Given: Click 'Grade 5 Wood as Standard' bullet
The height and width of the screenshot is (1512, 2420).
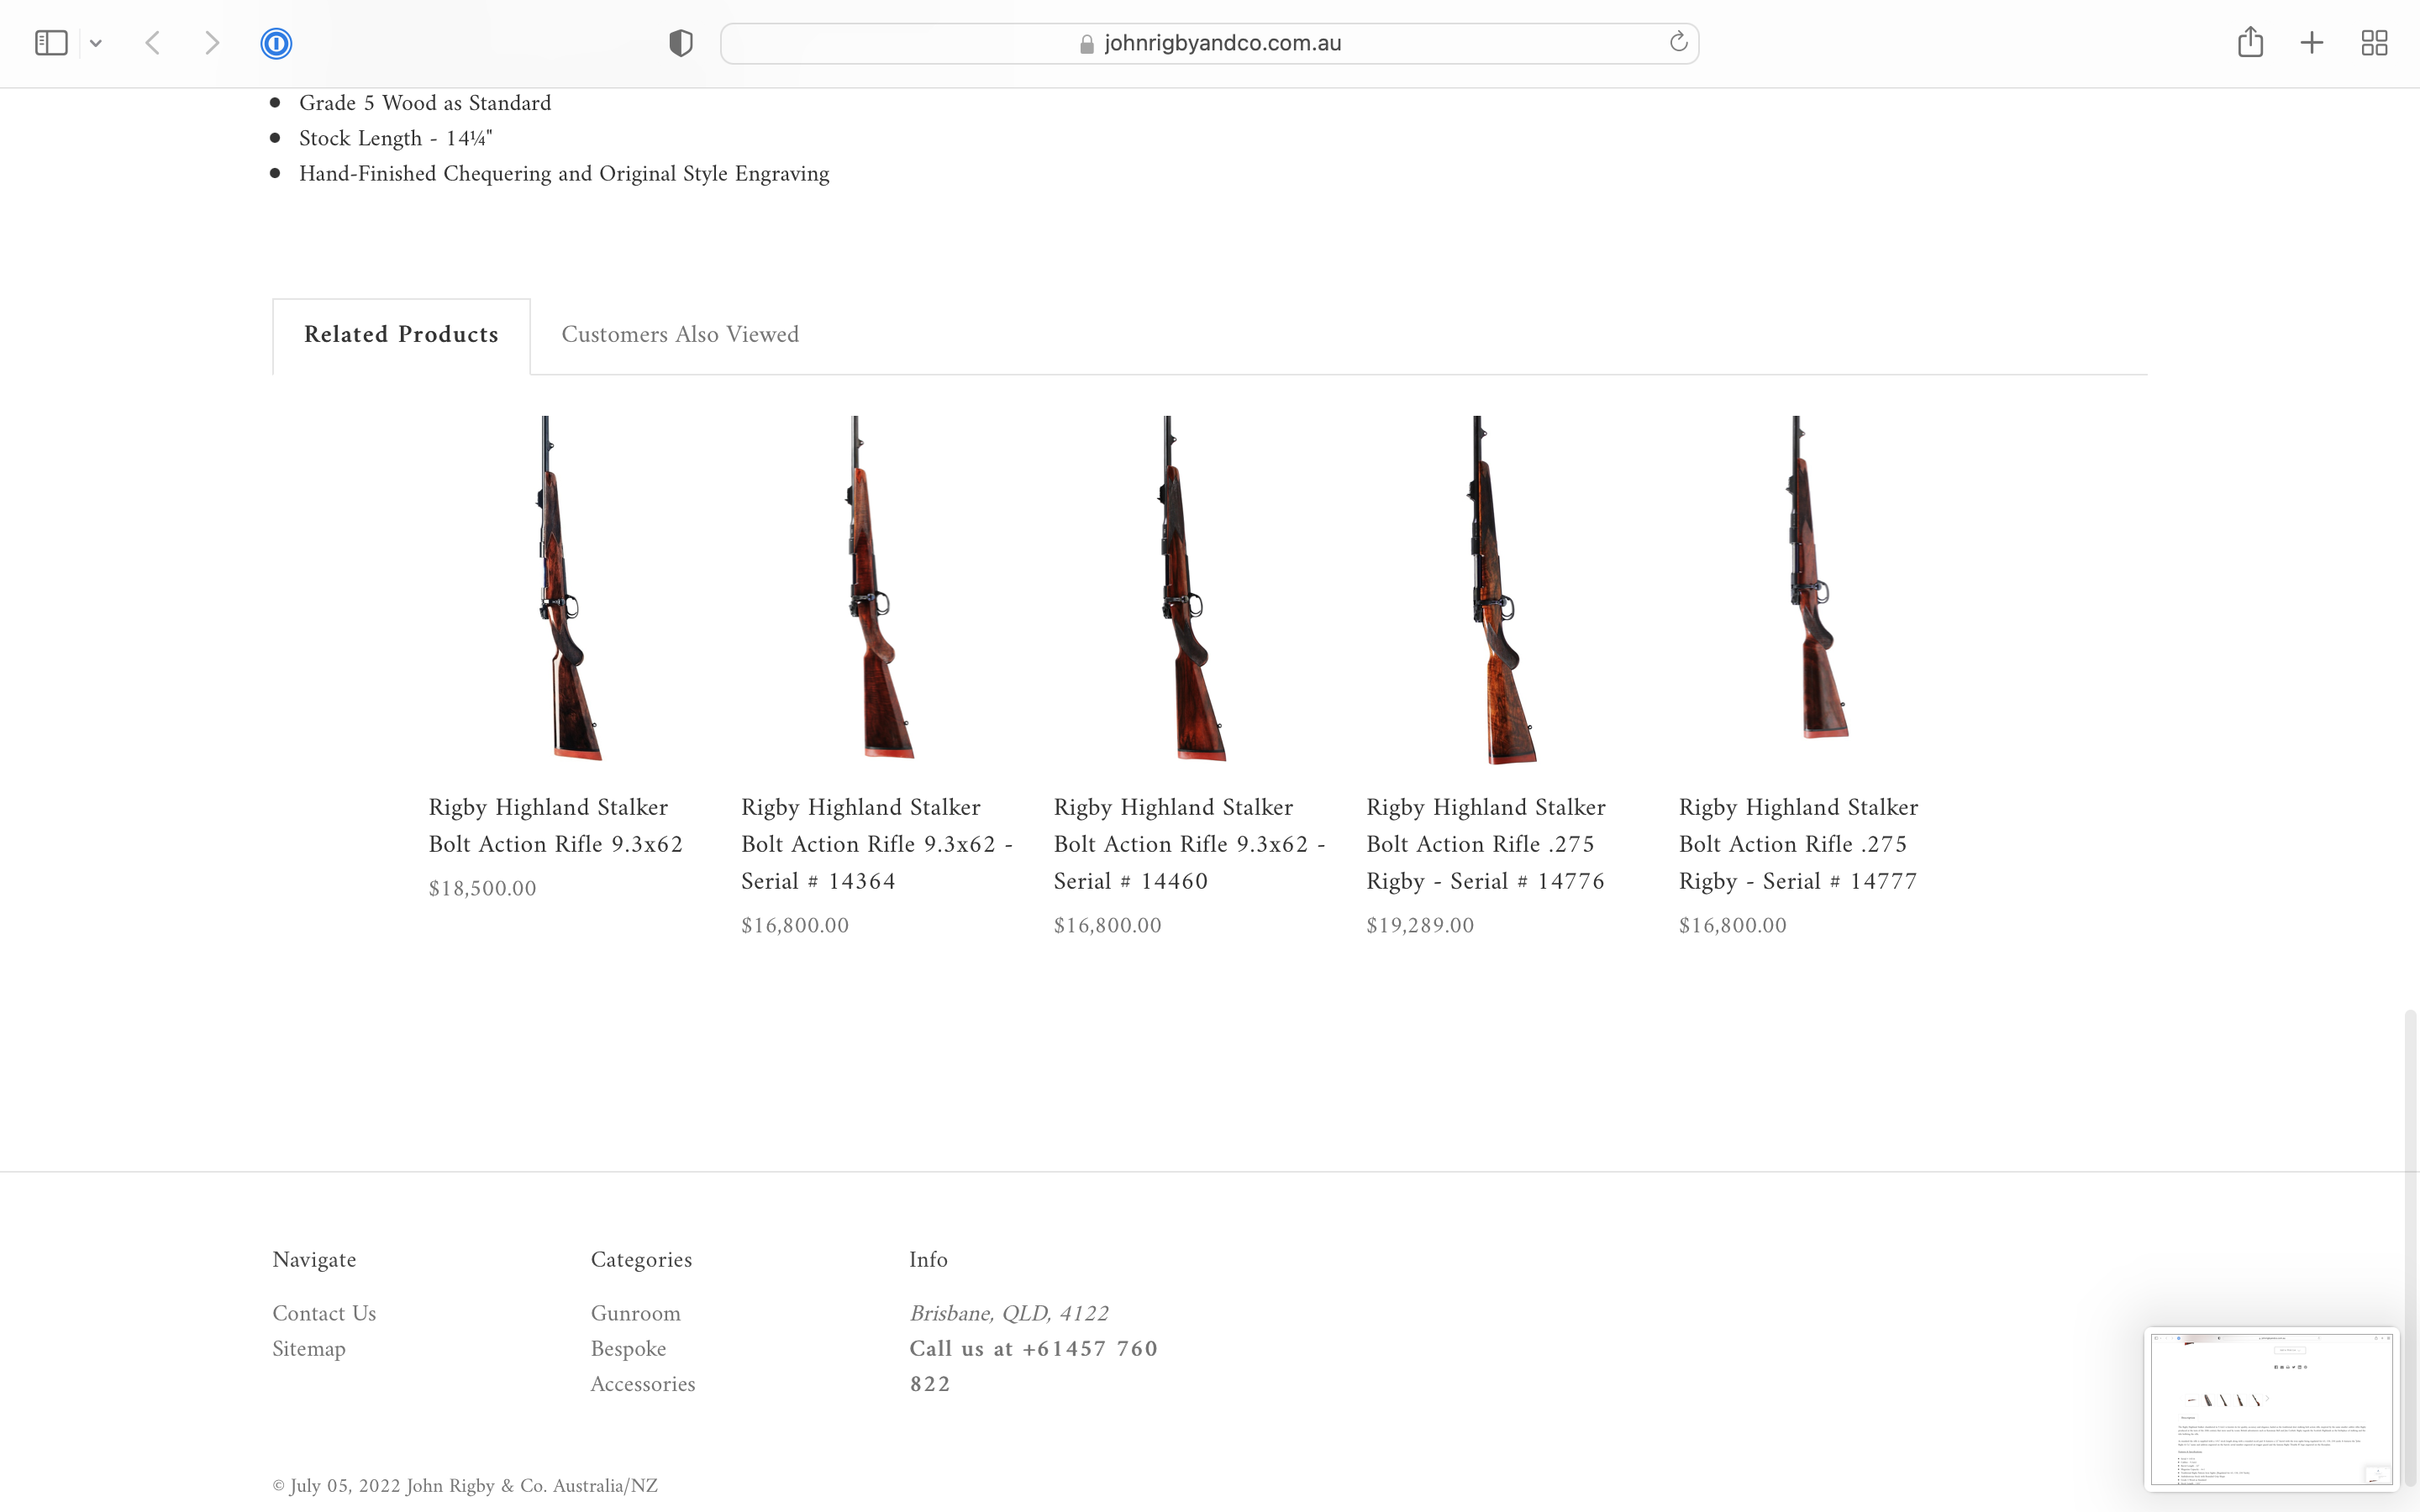Looking at the screenshot, I should [x=425, y=103].
